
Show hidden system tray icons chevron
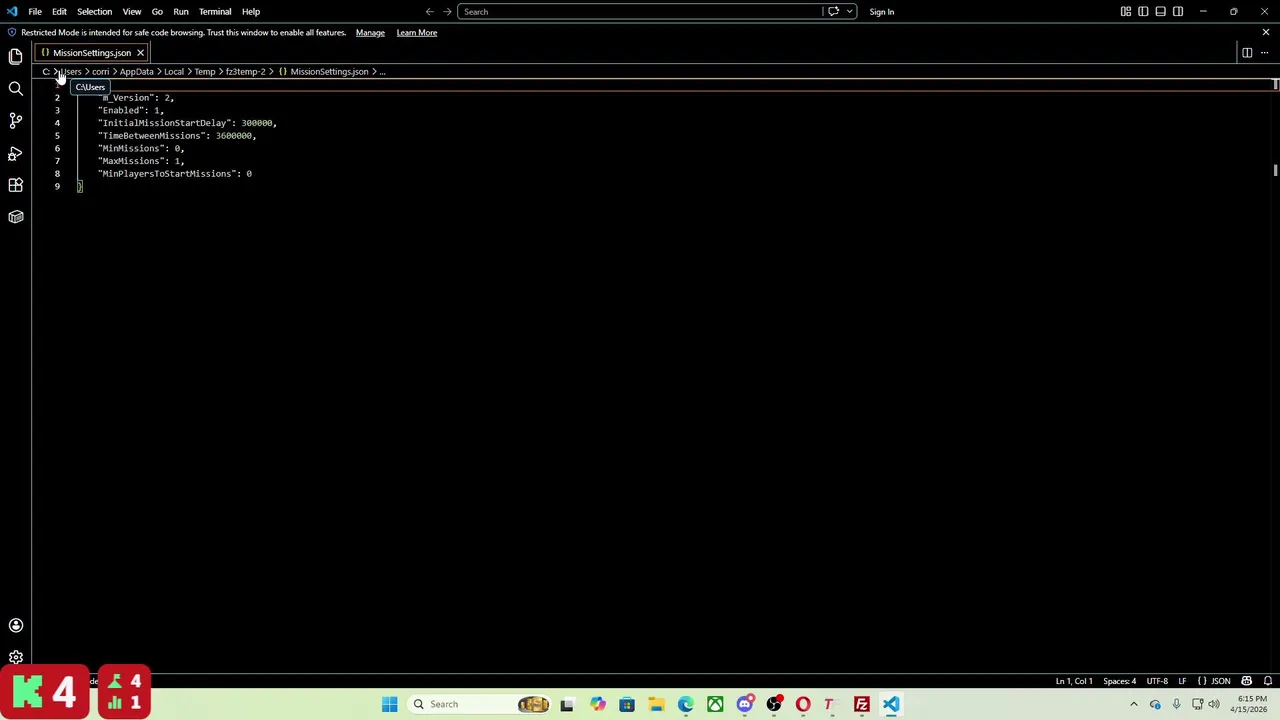pos(1133,704)
